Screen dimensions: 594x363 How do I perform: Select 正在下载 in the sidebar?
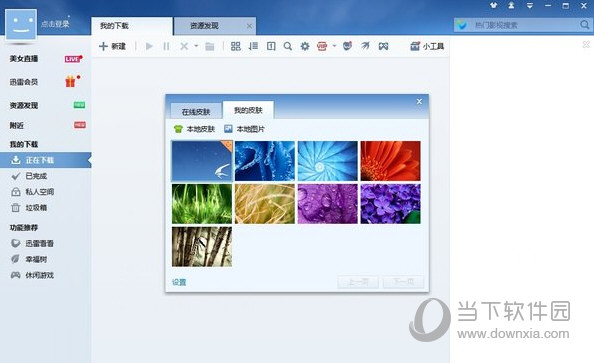[x=45, y=160]
